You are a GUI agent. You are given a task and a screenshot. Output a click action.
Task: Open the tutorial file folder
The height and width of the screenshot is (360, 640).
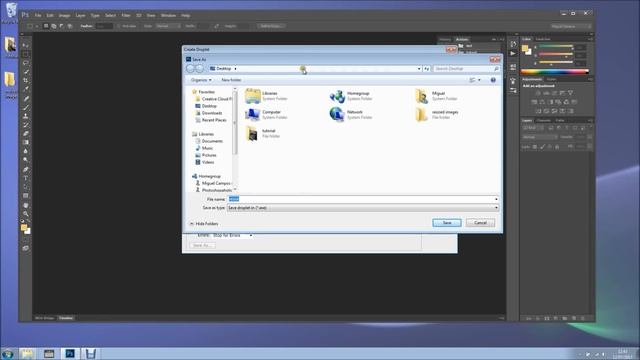(x=263, y=133)
